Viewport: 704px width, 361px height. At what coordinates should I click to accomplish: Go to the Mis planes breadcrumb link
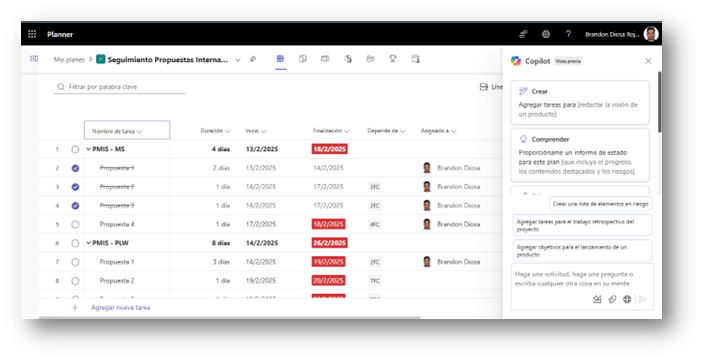coord(69,59)
